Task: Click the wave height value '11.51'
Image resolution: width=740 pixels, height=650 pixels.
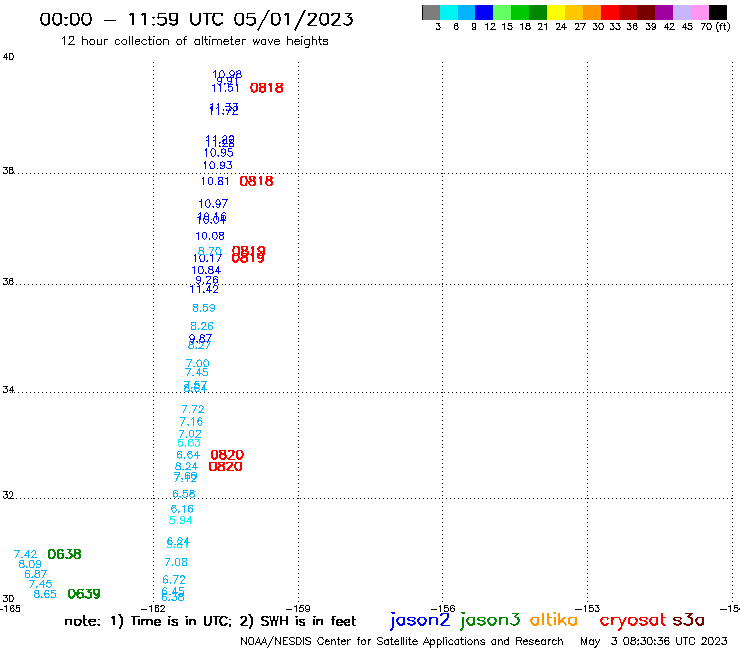Action: tap(225, 88)
